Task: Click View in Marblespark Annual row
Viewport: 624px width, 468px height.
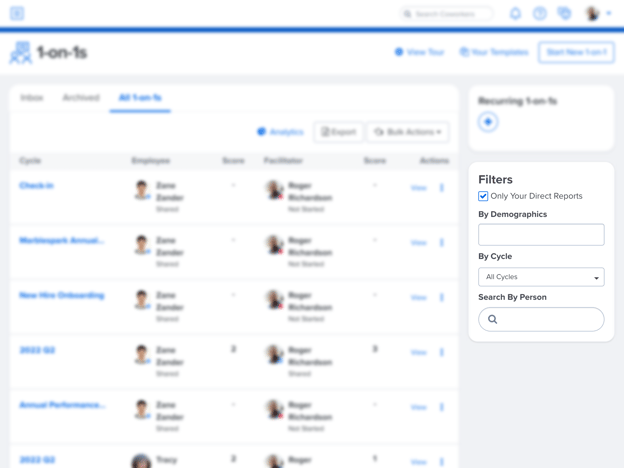Action: click(419, 243)
